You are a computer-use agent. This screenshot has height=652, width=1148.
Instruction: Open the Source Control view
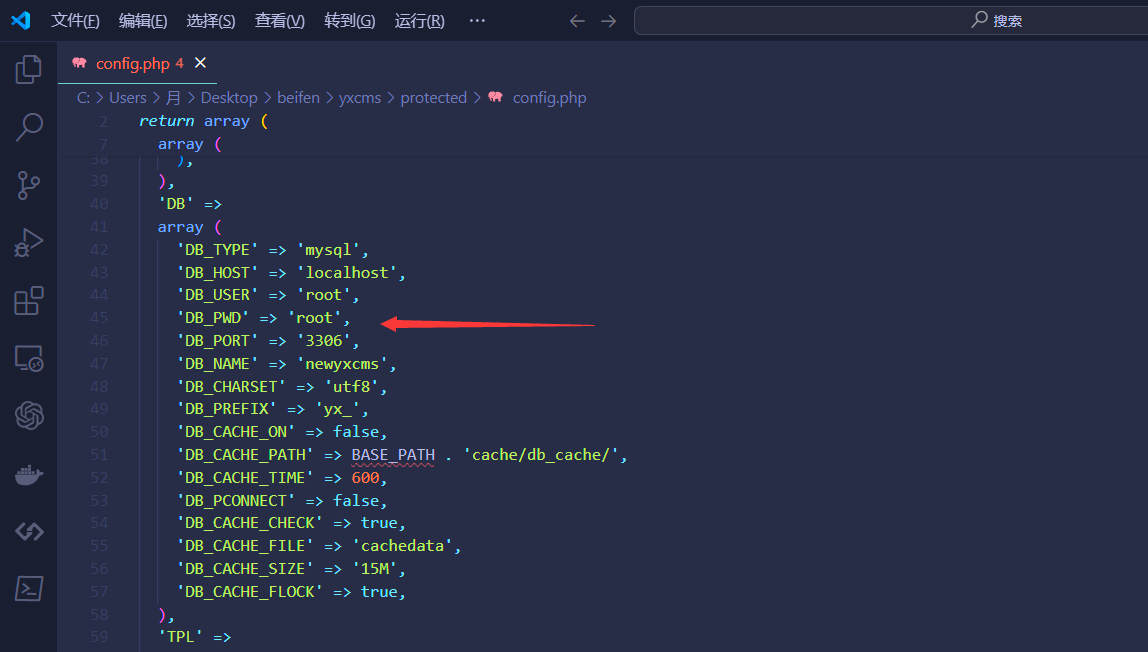coord(28,185)
